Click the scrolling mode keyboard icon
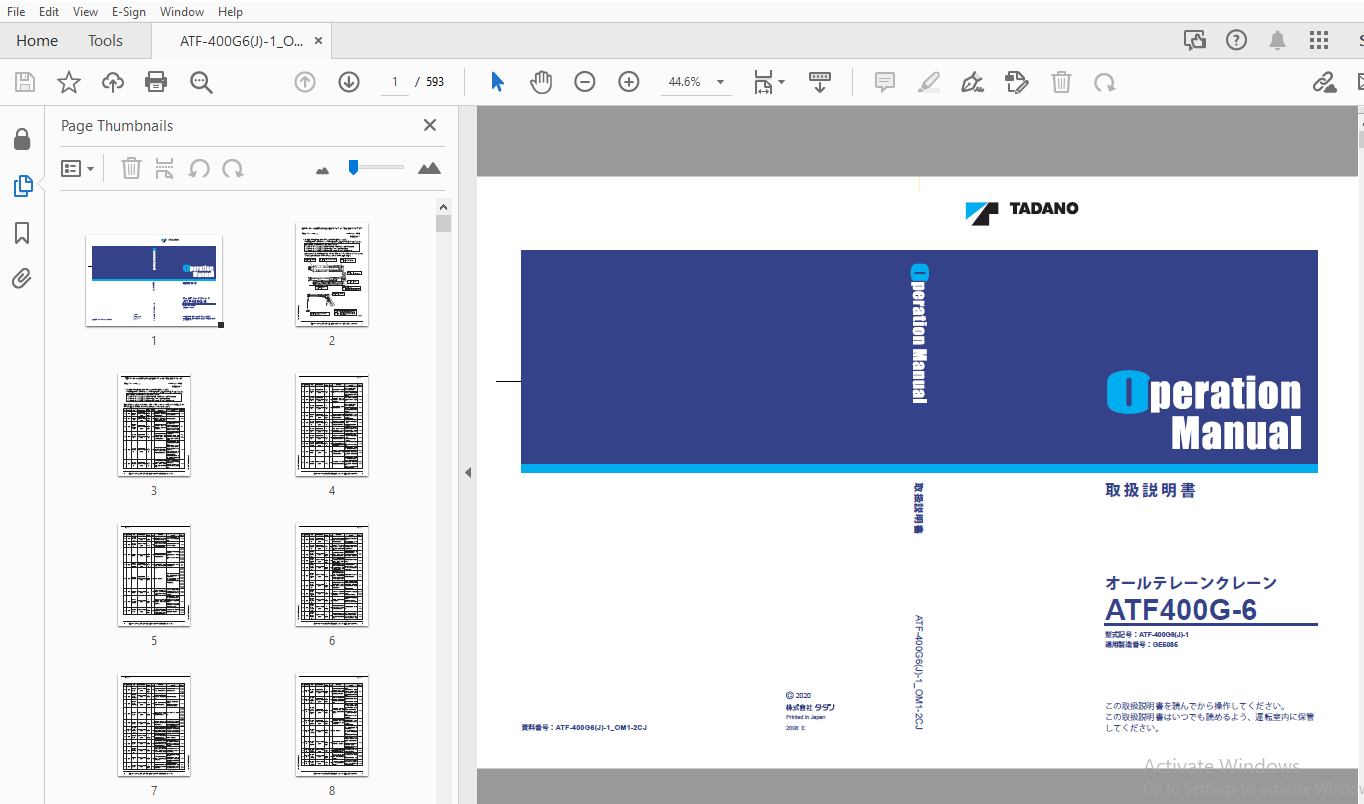 click(x=820, y=82)
